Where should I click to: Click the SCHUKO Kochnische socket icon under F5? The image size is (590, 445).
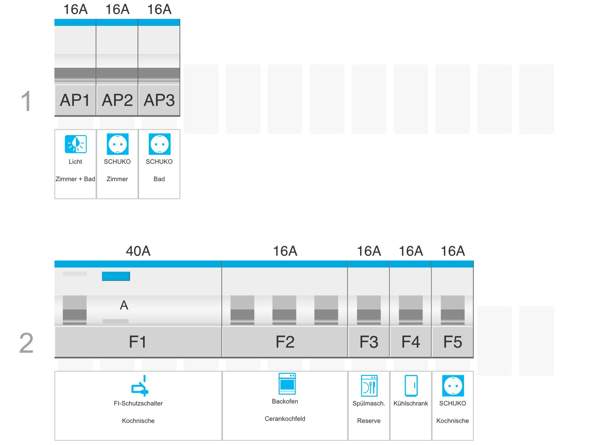click(453, 386)
